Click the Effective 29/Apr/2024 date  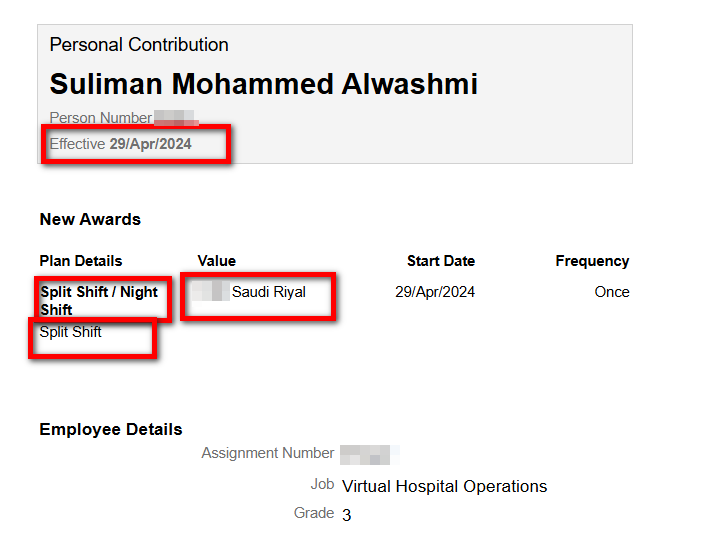click(120, 144)
